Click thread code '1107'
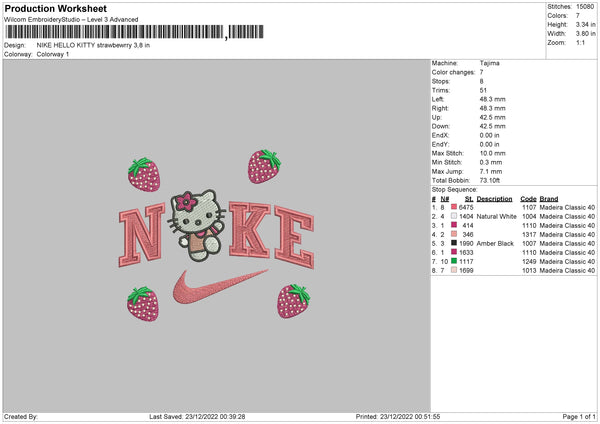This screenshot has height=424, width=600. pos(529,207)
